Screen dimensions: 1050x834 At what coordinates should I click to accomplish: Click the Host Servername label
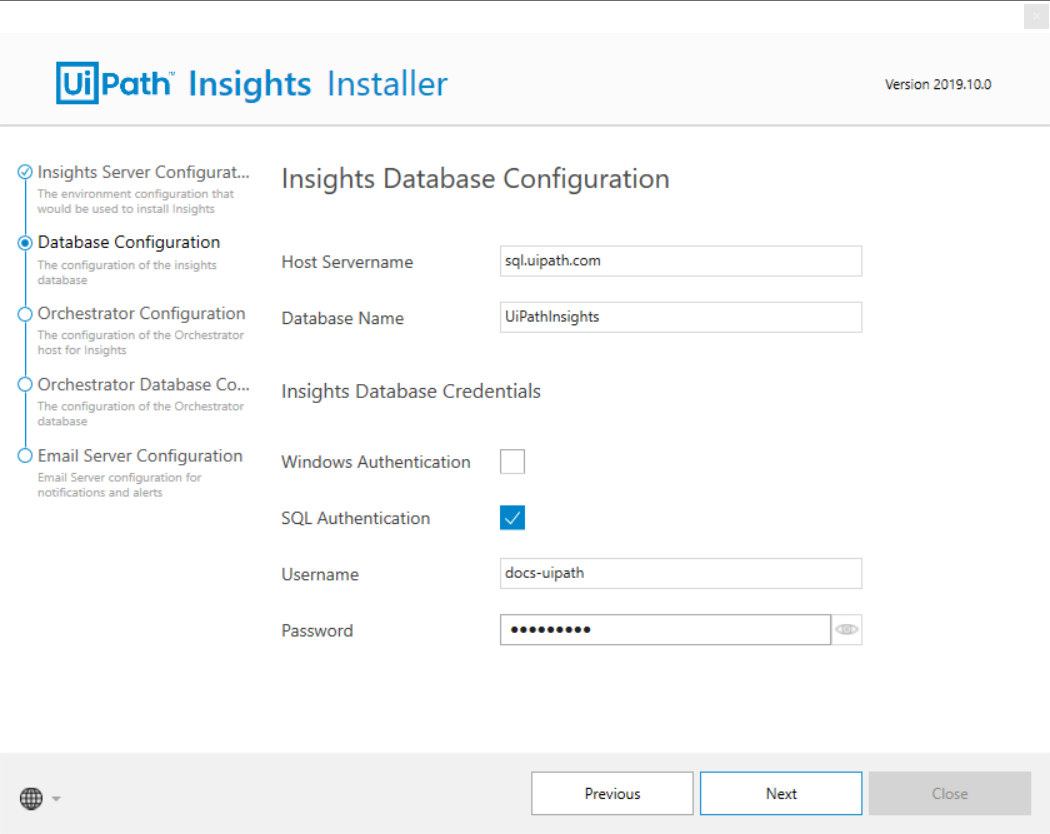coord(347,262)
